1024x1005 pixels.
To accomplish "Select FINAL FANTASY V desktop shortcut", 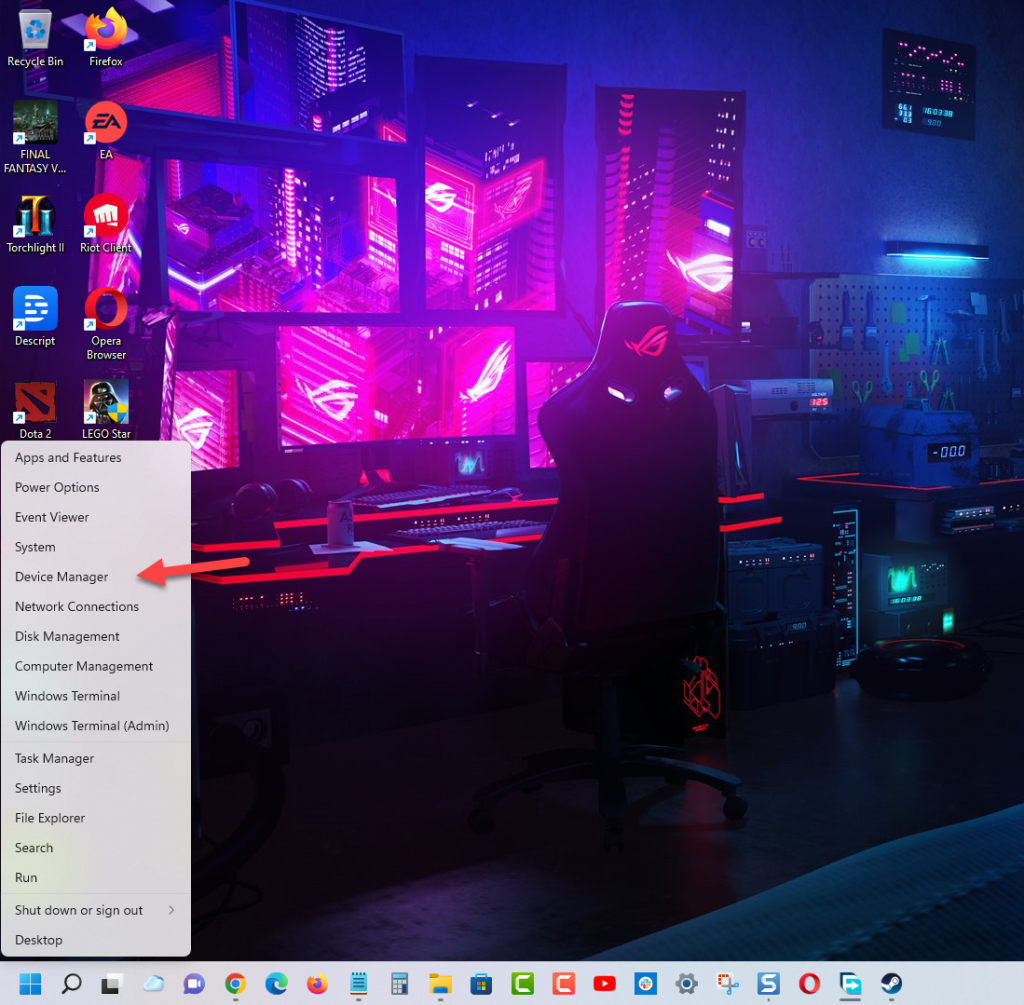I will point(35,138).
